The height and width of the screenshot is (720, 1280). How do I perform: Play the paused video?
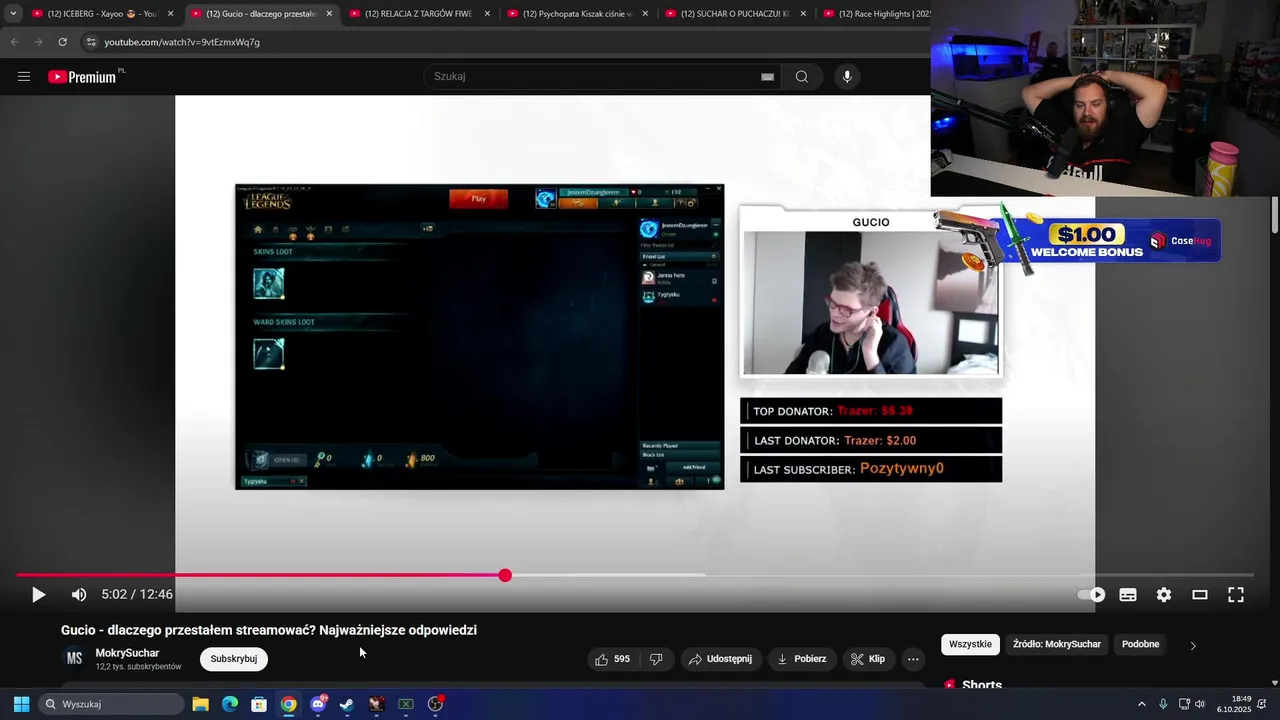click(38, 595)
